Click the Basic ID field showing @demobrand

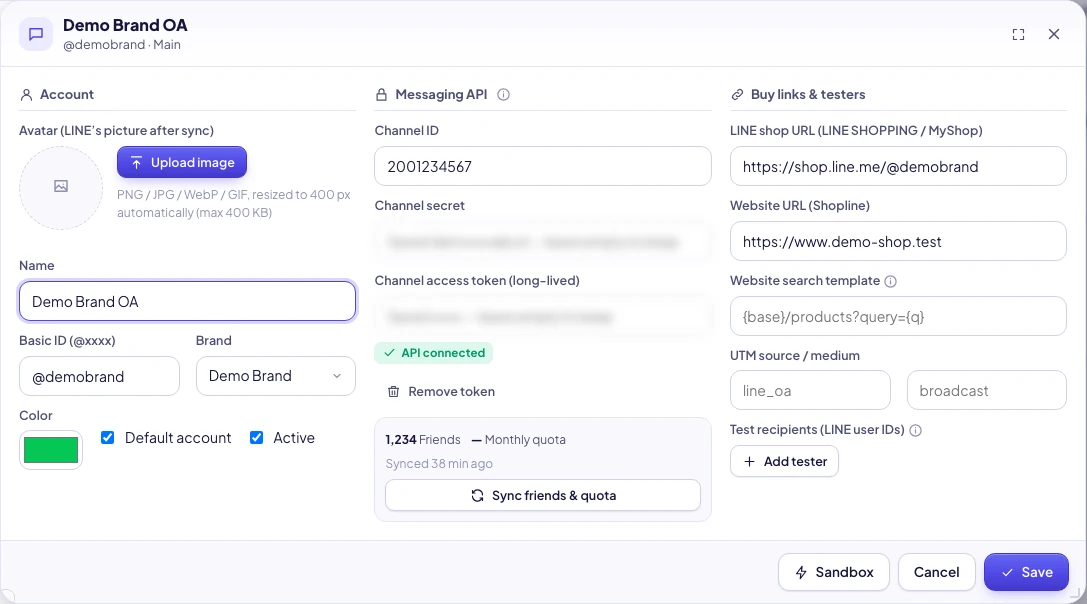pyautogui.click(x=99, y=376)
